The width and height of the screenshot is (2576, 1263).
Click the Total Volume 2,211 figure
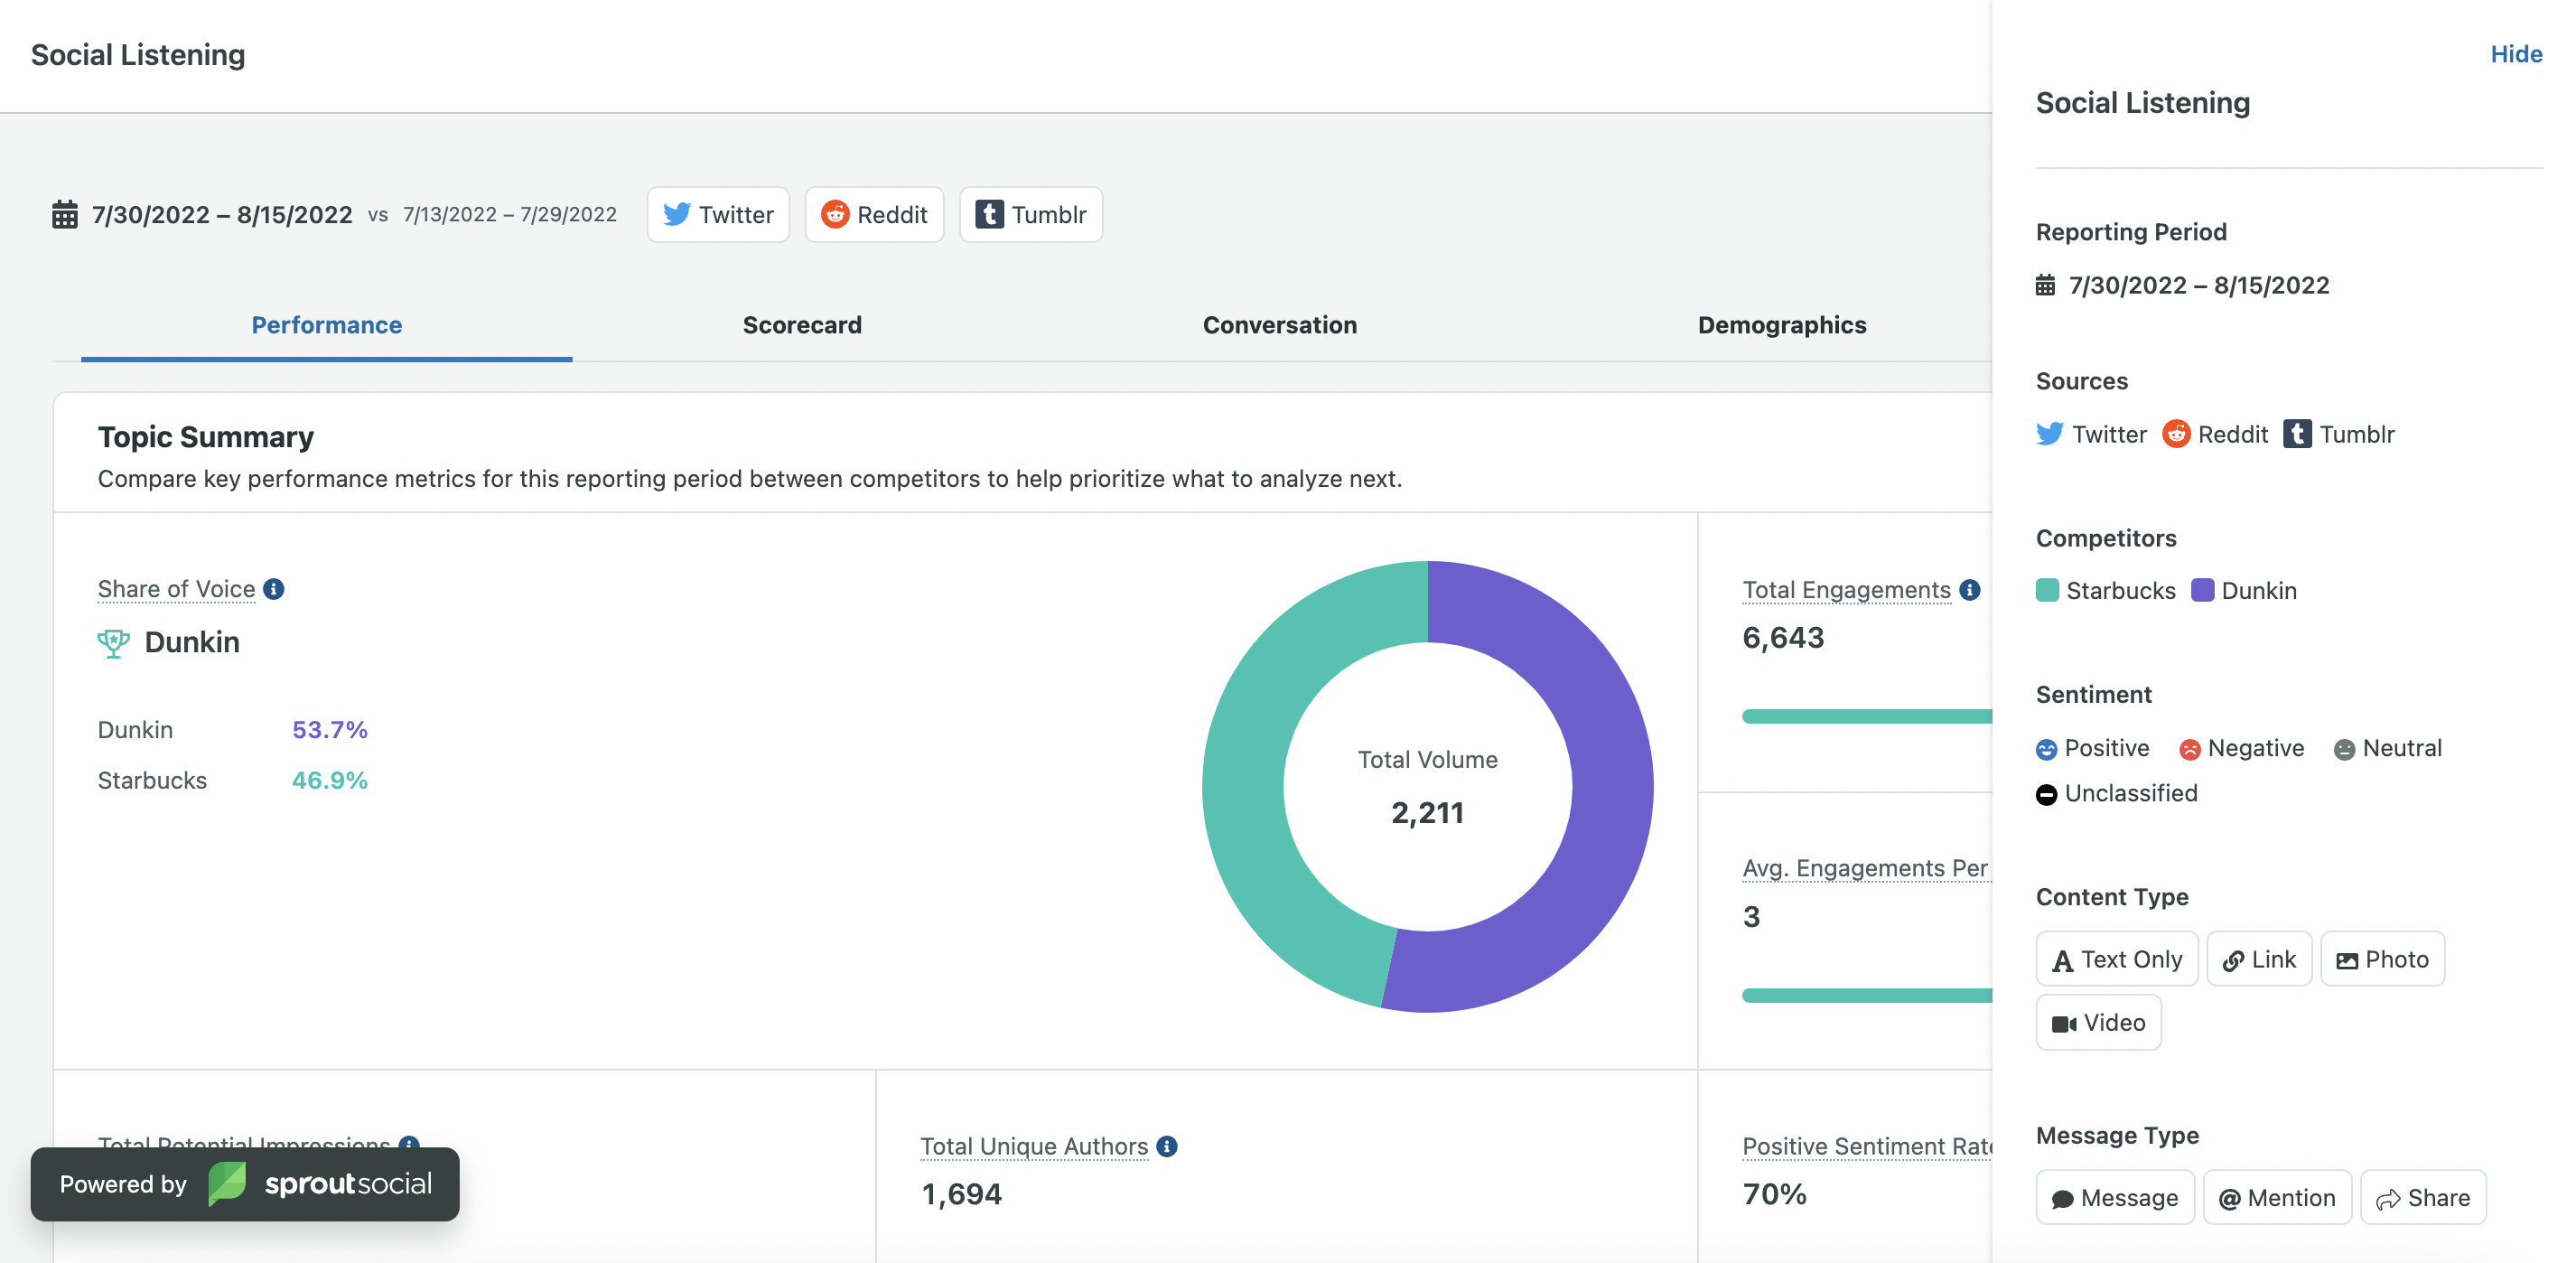tap(1427, 813)
